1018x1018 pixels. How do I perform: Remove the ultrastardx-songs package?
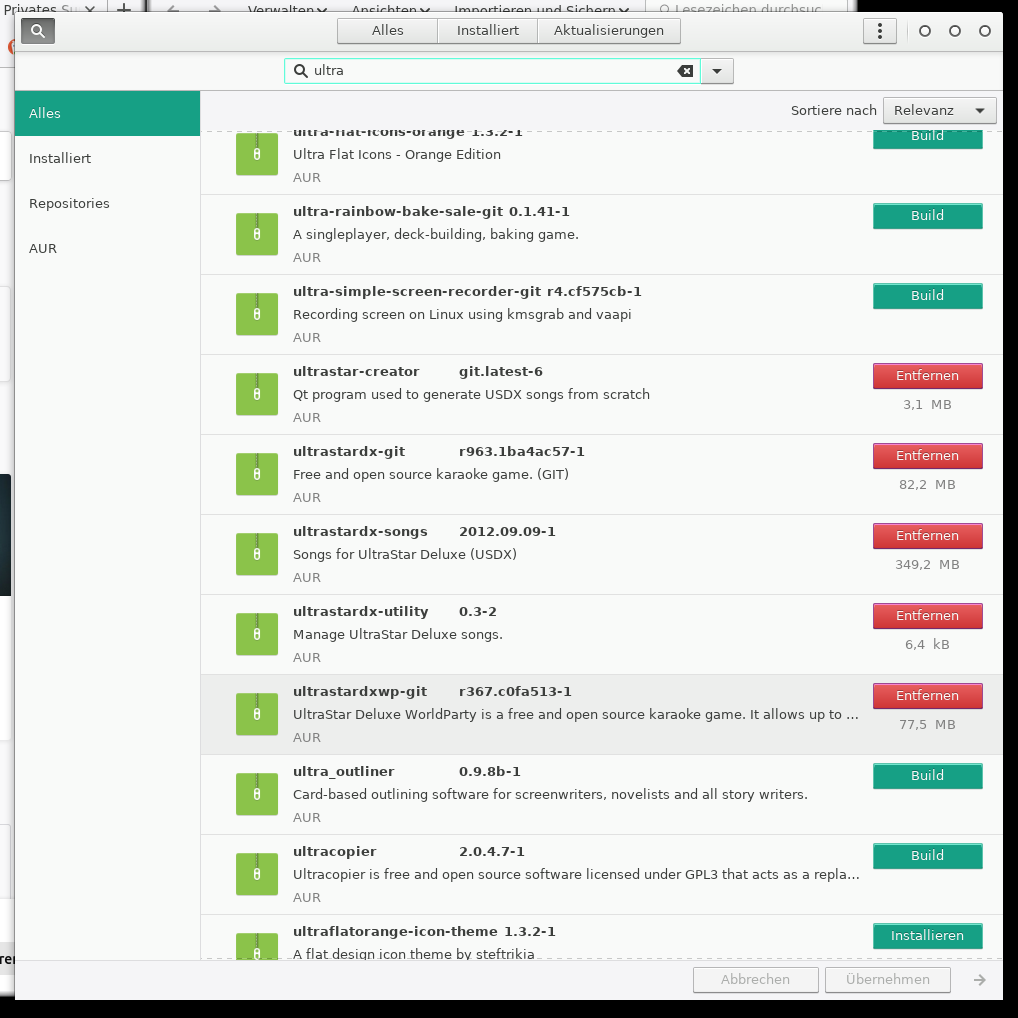tap(927, 536)
